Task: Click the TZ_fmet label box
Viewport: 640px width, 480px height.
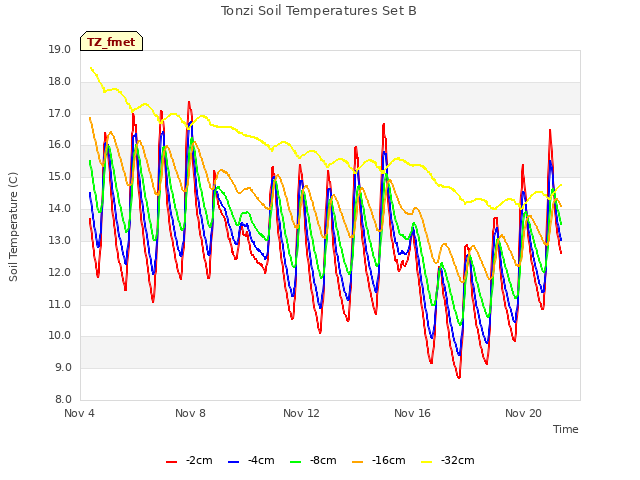Action: (x=111, y=41)
